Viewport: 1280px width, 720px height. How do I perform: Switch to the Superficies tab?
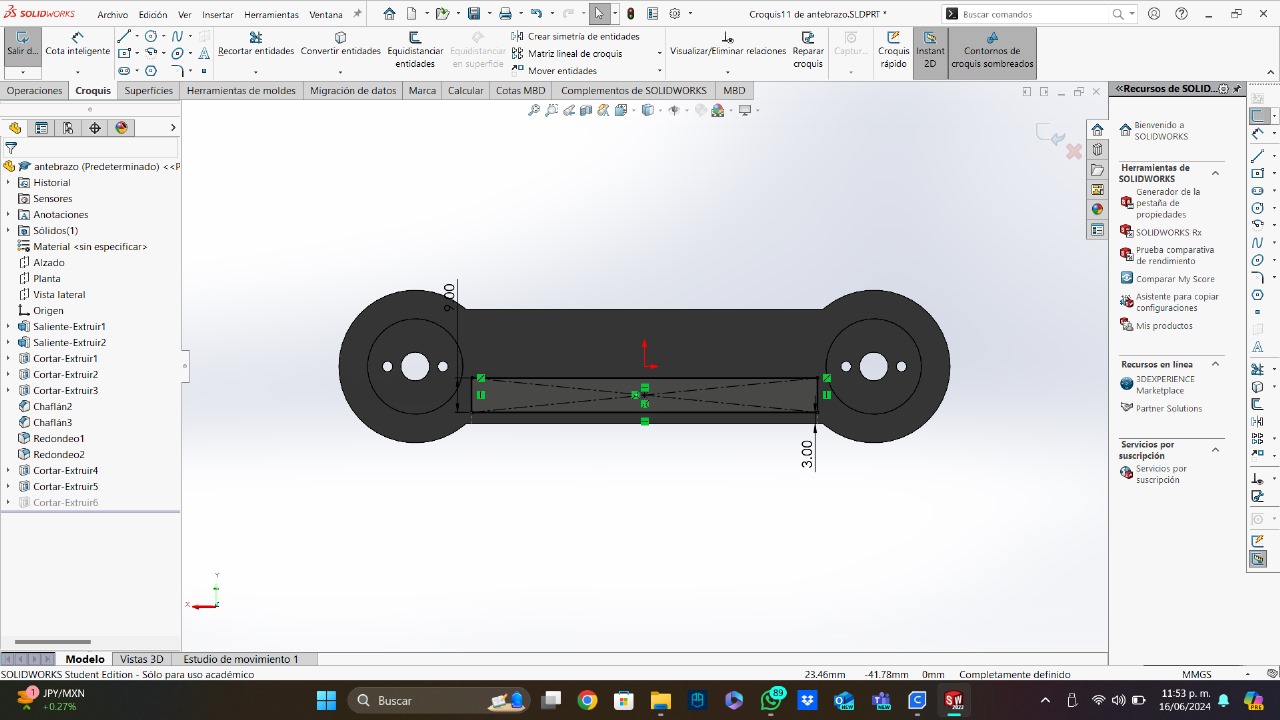pyautogui.click(x=149, y=90)
